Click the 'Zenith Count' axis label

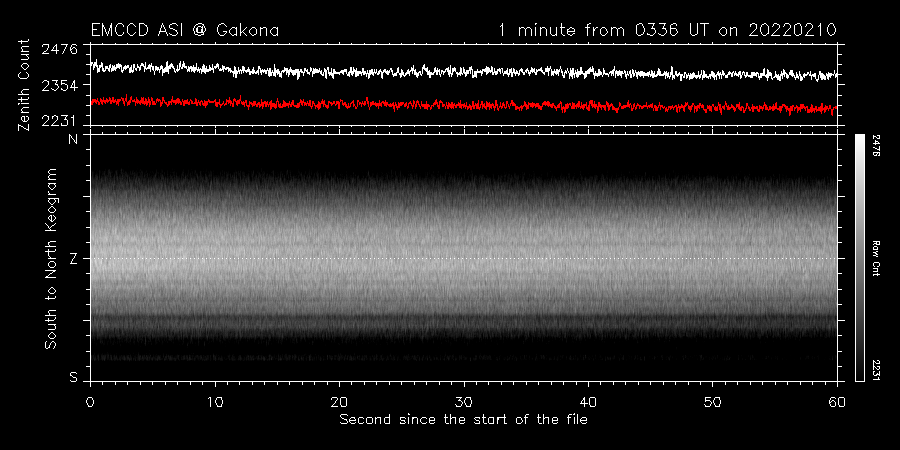(24, 85)
